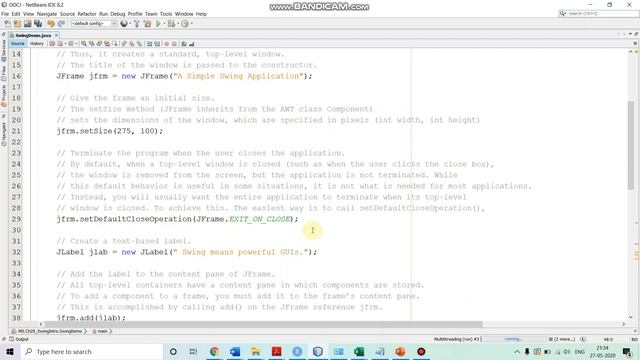
Task: Open the Navigate menu
Action: tap(47, 14)
